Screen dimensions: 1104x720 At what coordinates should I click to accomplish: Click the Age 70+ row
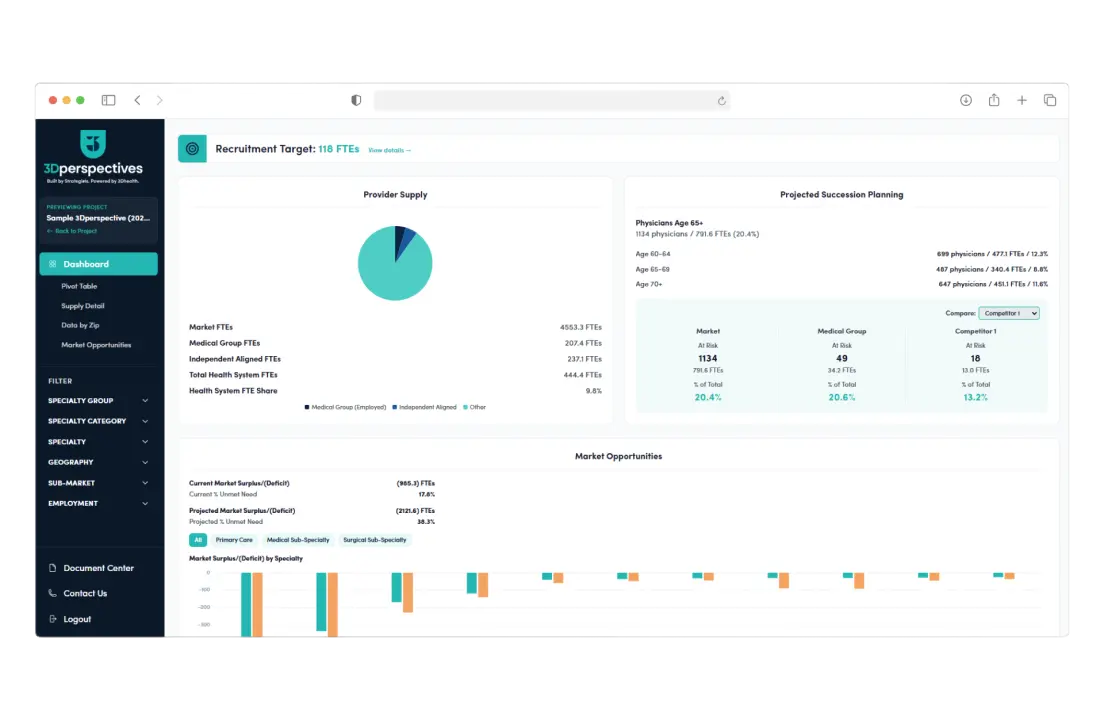tap(841, 284)
